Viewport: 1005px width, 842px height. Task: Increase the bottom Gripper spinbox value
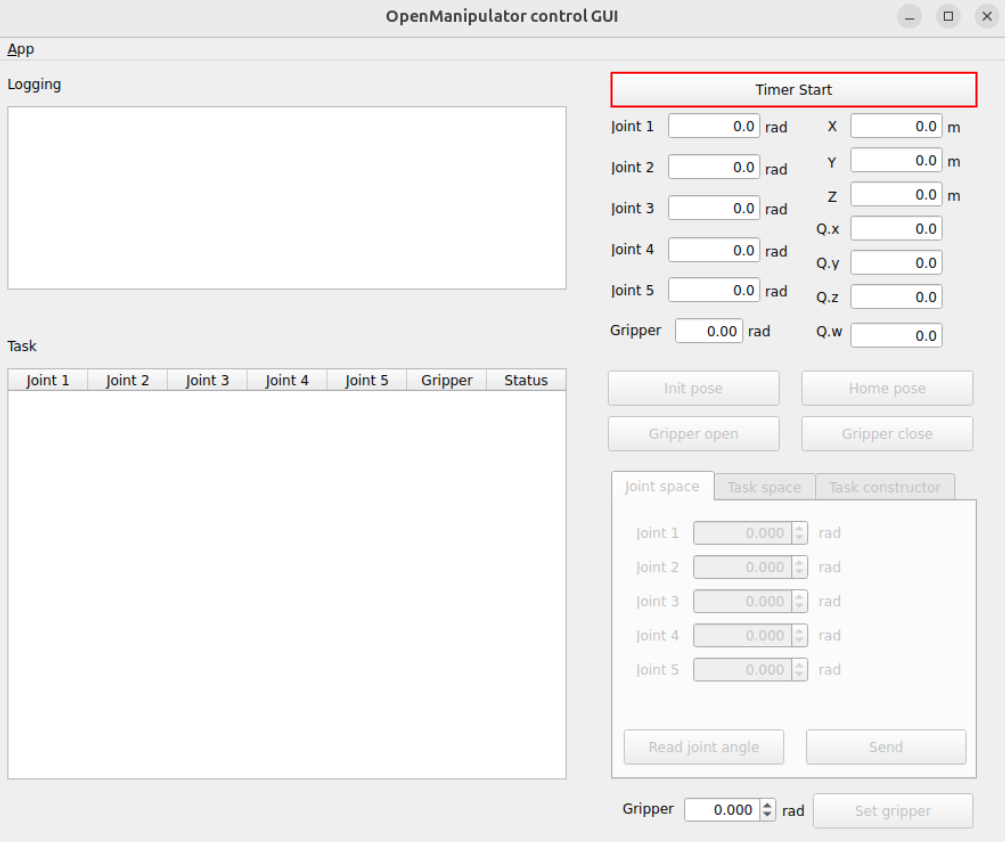pos(768,805)
